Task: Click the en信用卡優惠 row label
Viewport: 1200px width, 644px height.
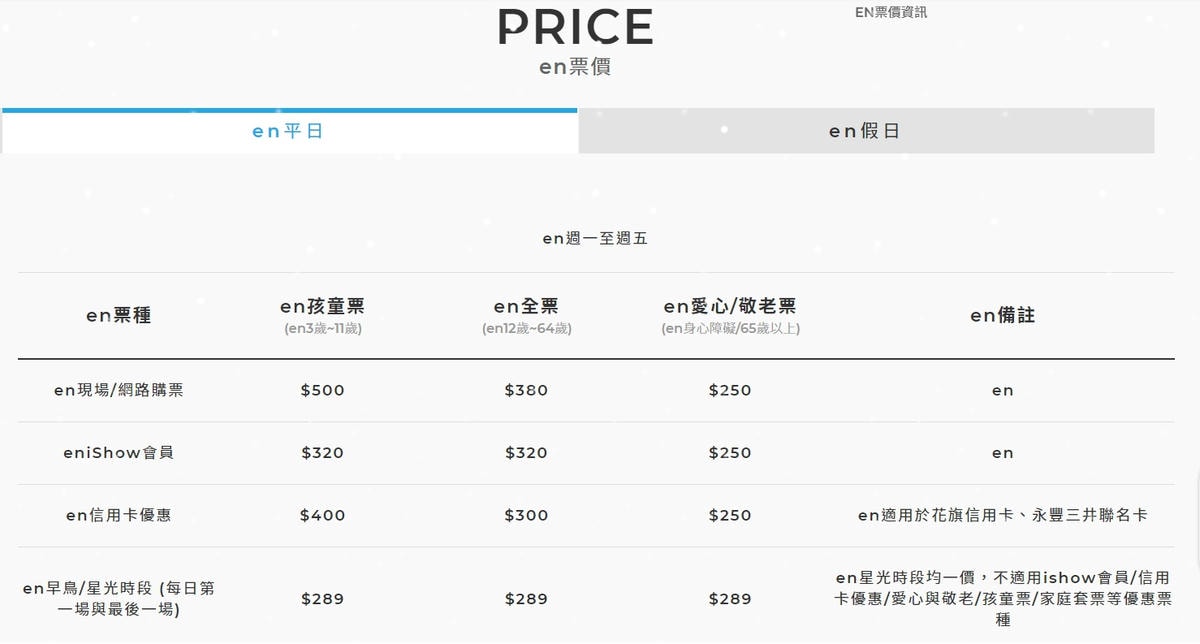Action: (x=118, y=515)
